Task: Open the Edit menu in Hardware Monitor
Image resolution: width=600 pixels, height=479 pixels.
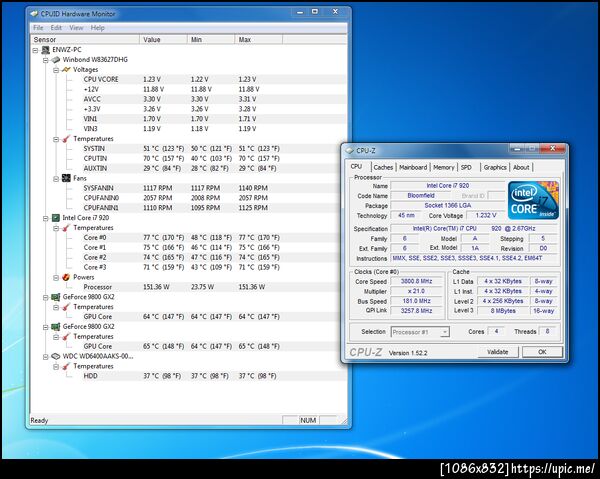Action: point(56,28)
